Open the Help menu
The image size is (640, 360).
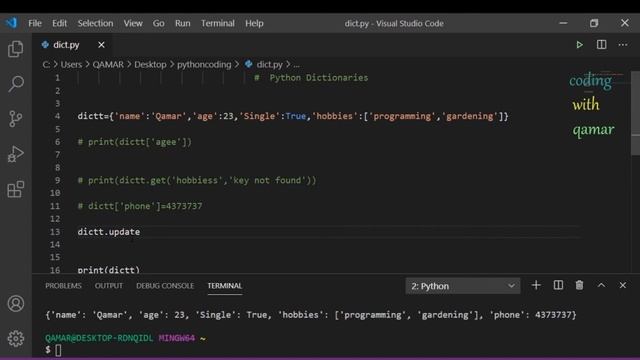[x=254, y=23]
